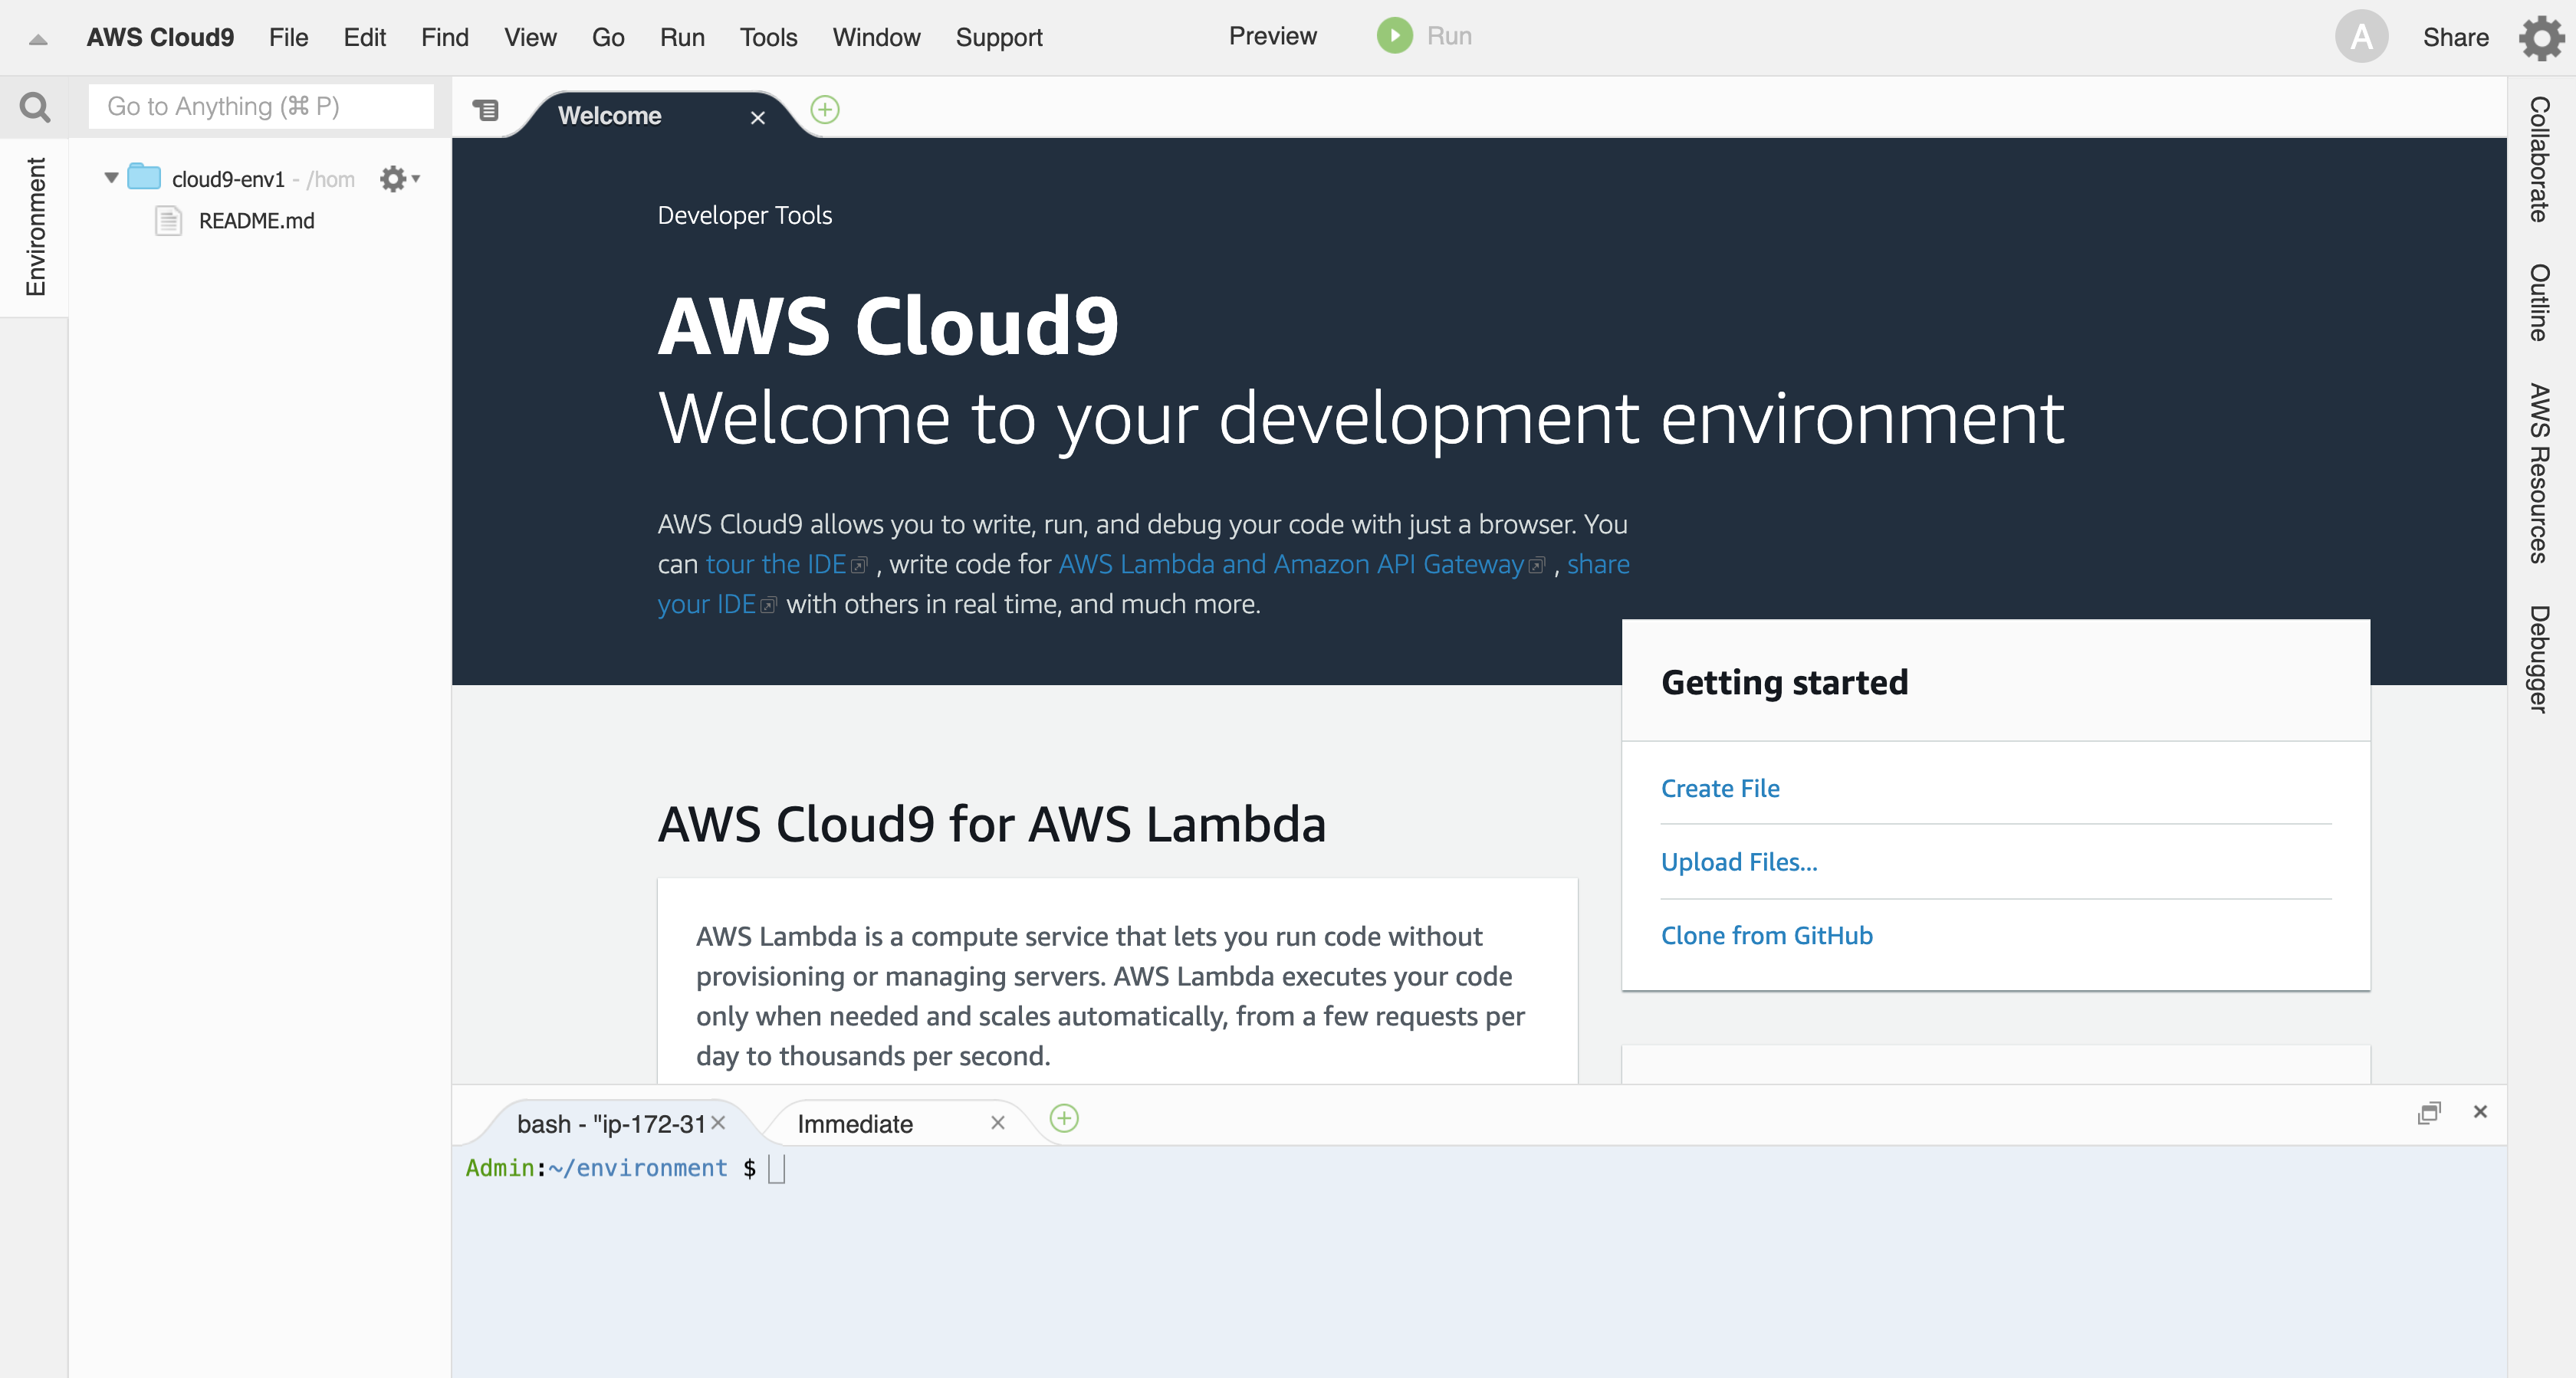Collapse the cloud9-env1 folder tree
2576x1378 pixels.
click(111, 178)
